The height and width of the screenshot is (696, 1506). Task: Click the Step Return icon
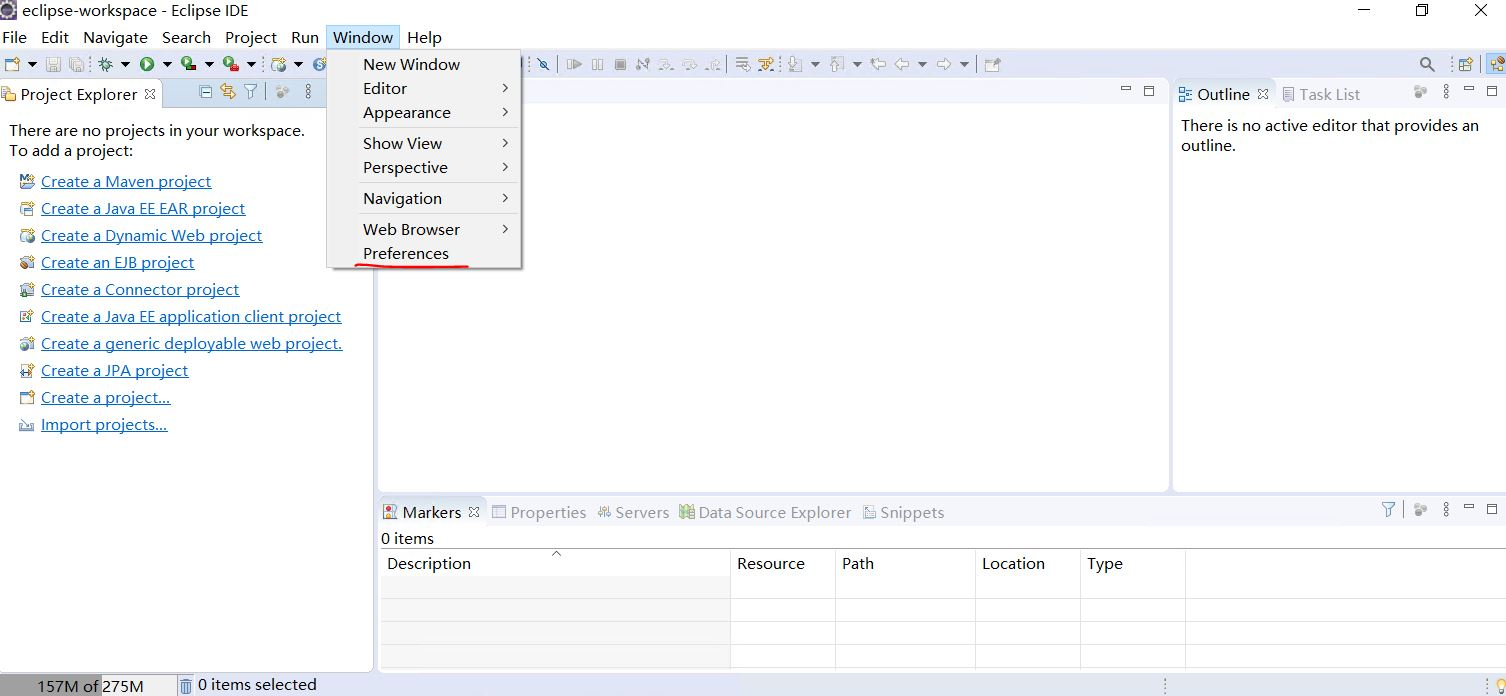tap(712, 64)
